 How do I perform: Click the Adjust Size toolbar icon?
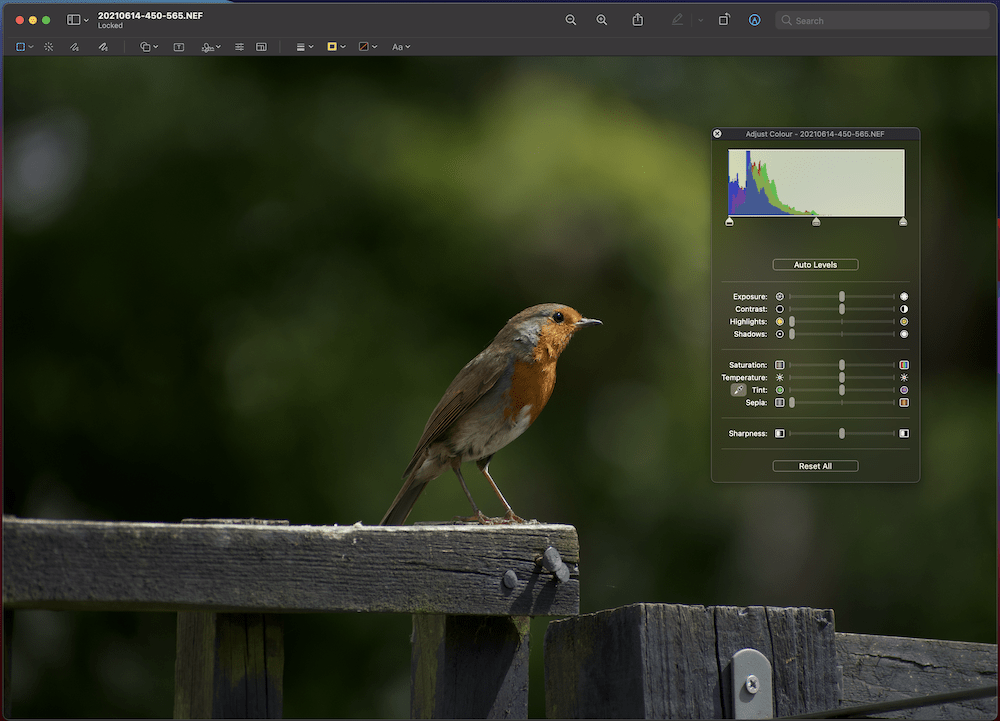click(x=262, y=47)
